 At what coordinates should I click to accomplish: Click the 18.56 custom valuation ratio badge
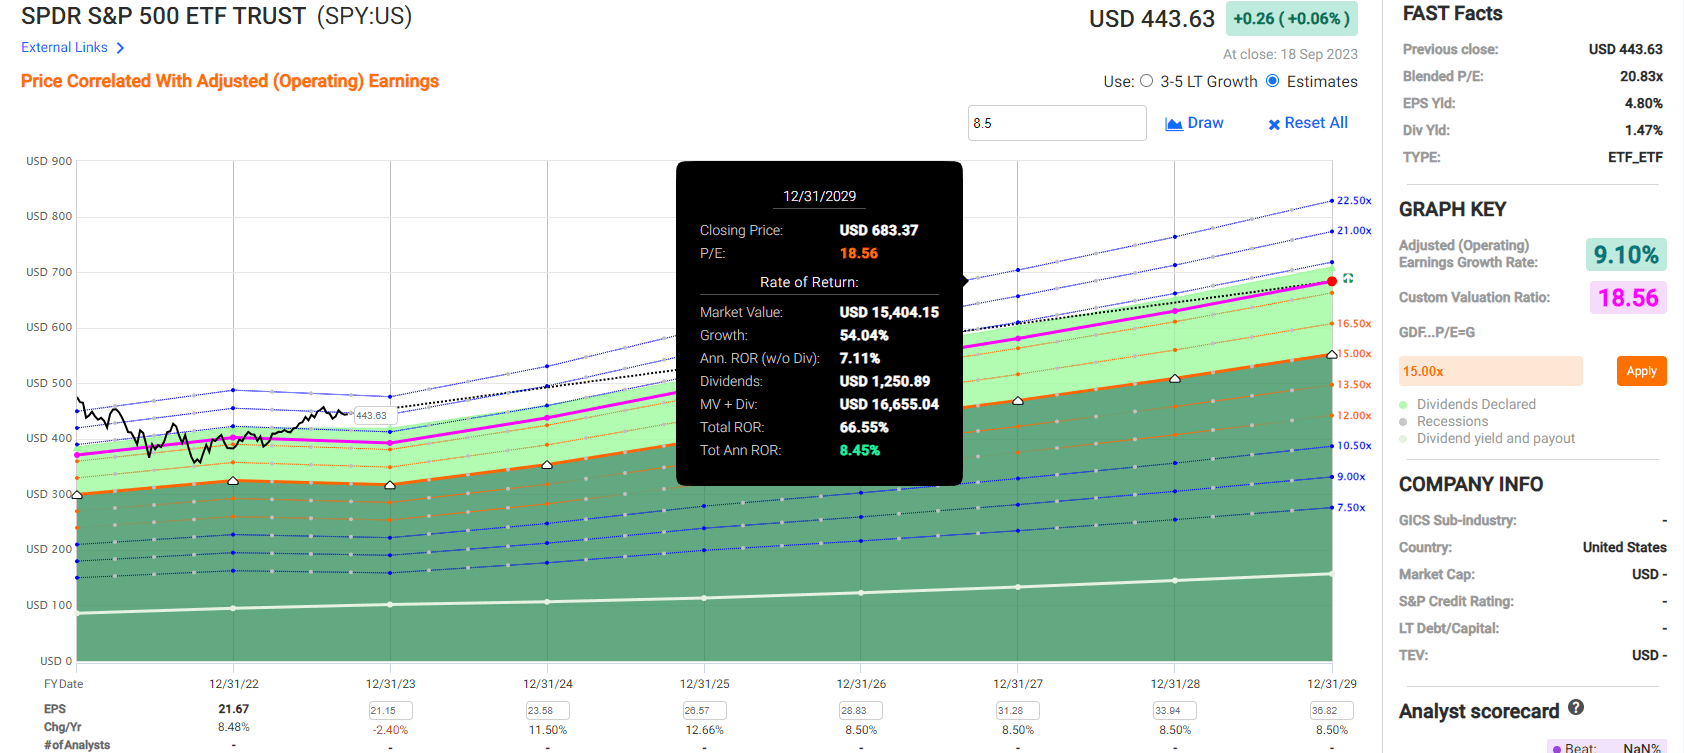click(1628, 298)
